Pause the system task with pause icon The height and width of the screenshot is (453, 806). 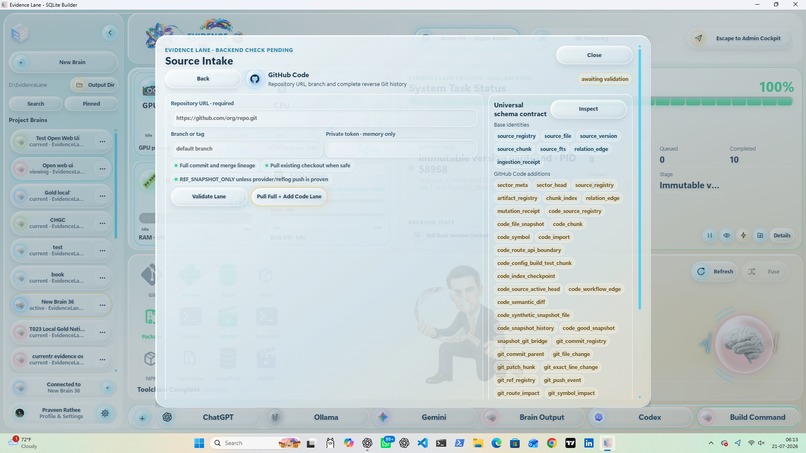(x=709, y=235)
